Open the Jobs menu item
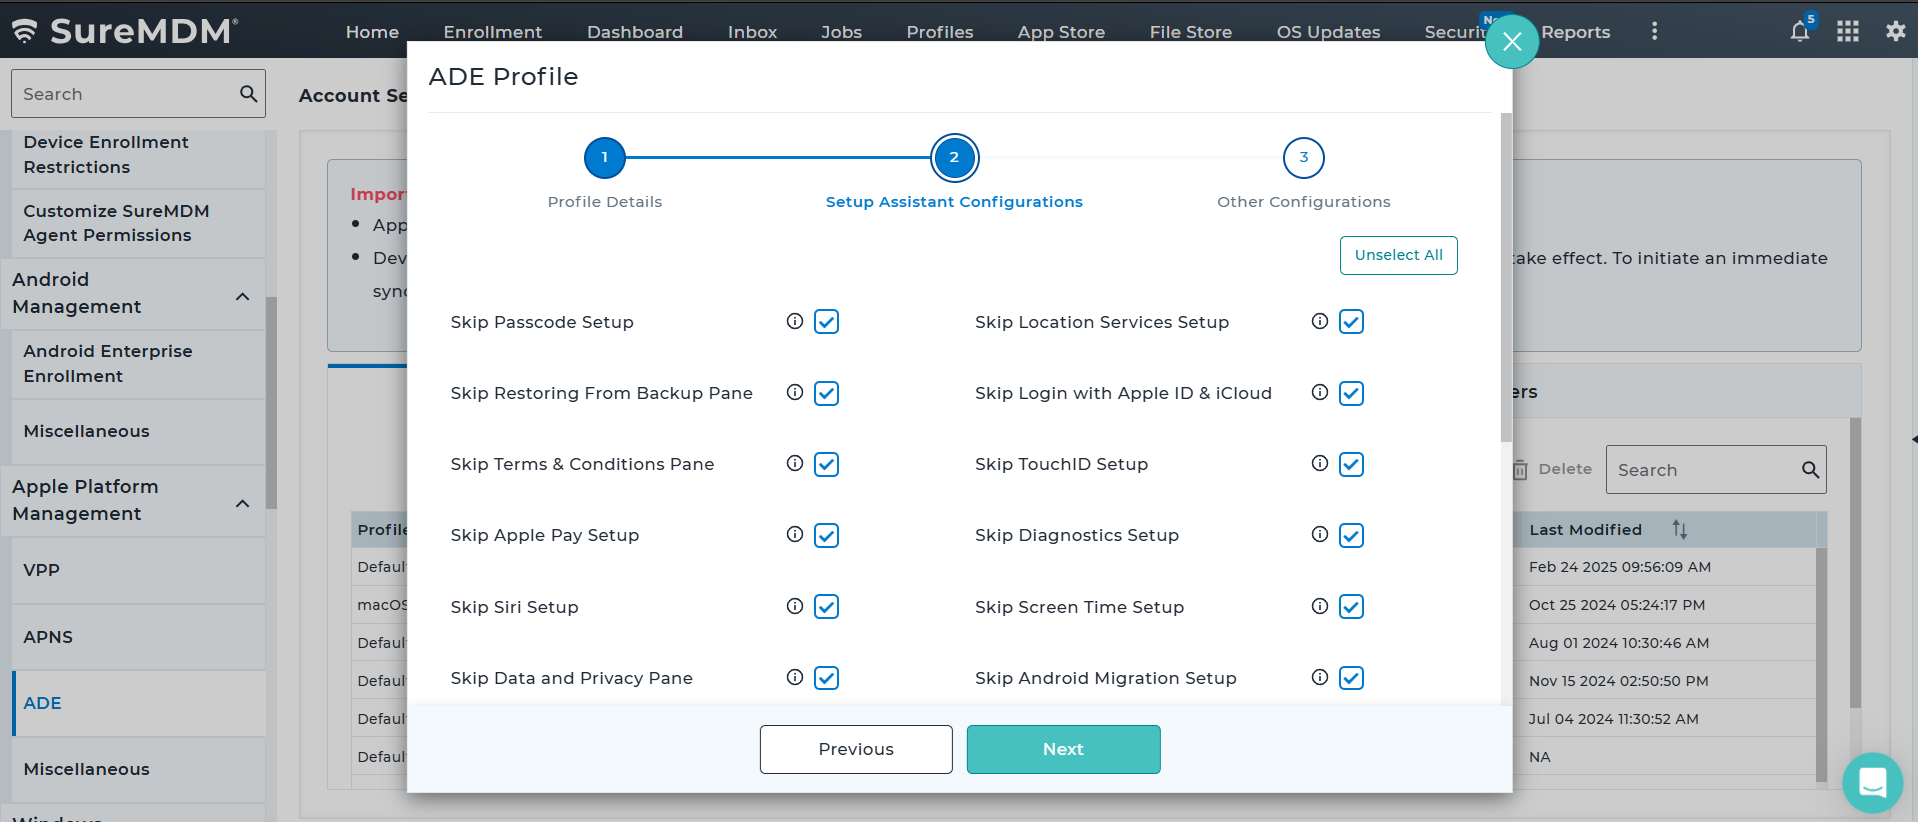Viewport: 1918px width, 822px height. tap(841, 32)
